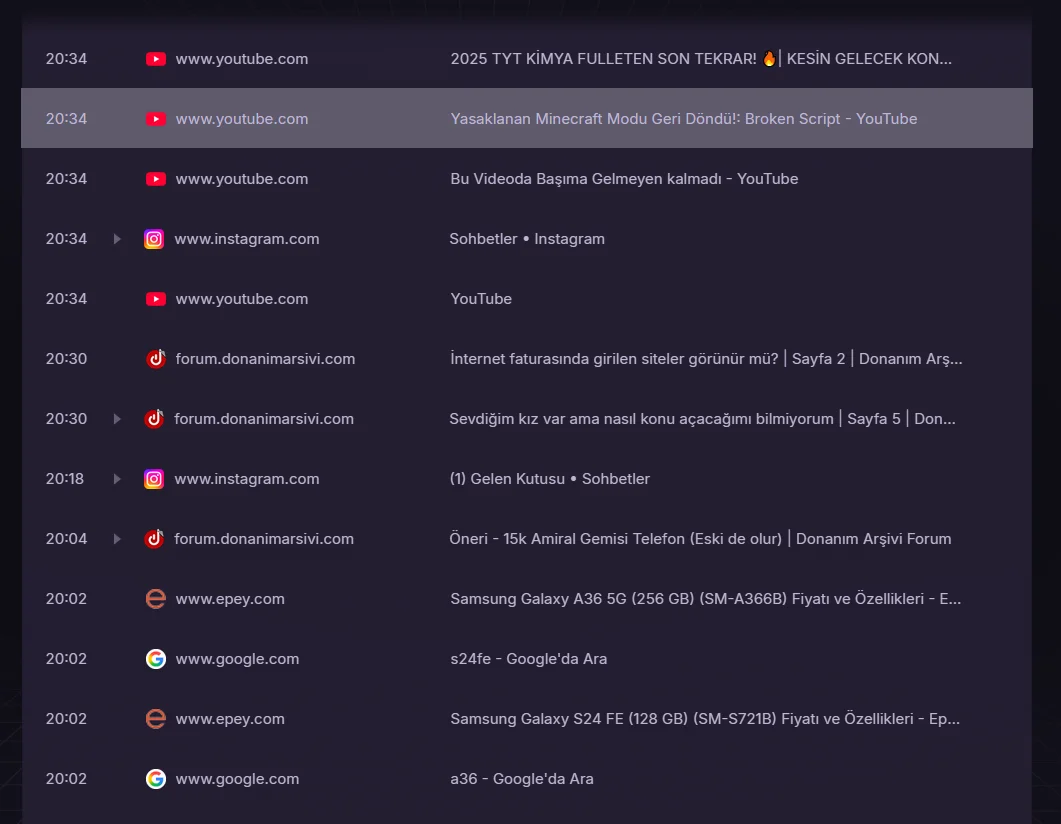
Task: Click www.epey.com domain of Galaxy A36 row
Action: 230,599
